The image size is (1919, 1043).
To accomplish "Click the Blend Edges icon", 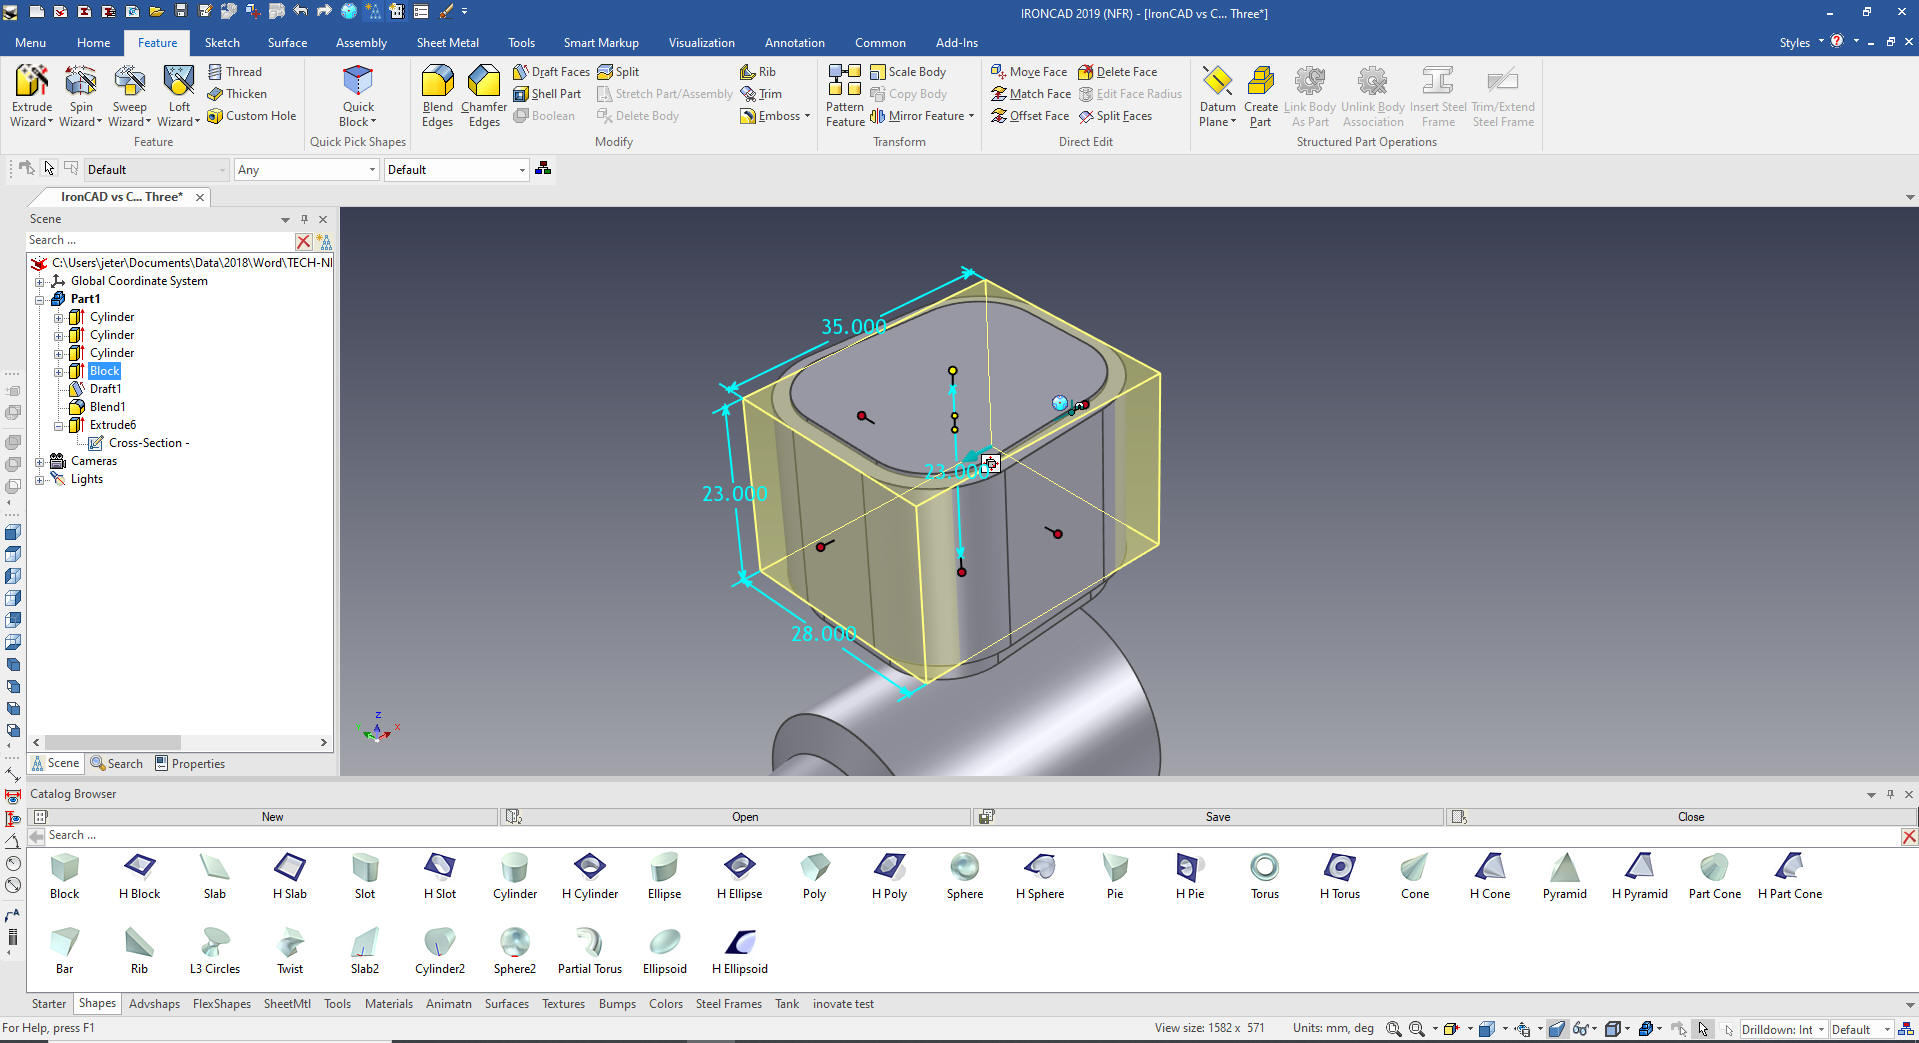I will (437, 84).
